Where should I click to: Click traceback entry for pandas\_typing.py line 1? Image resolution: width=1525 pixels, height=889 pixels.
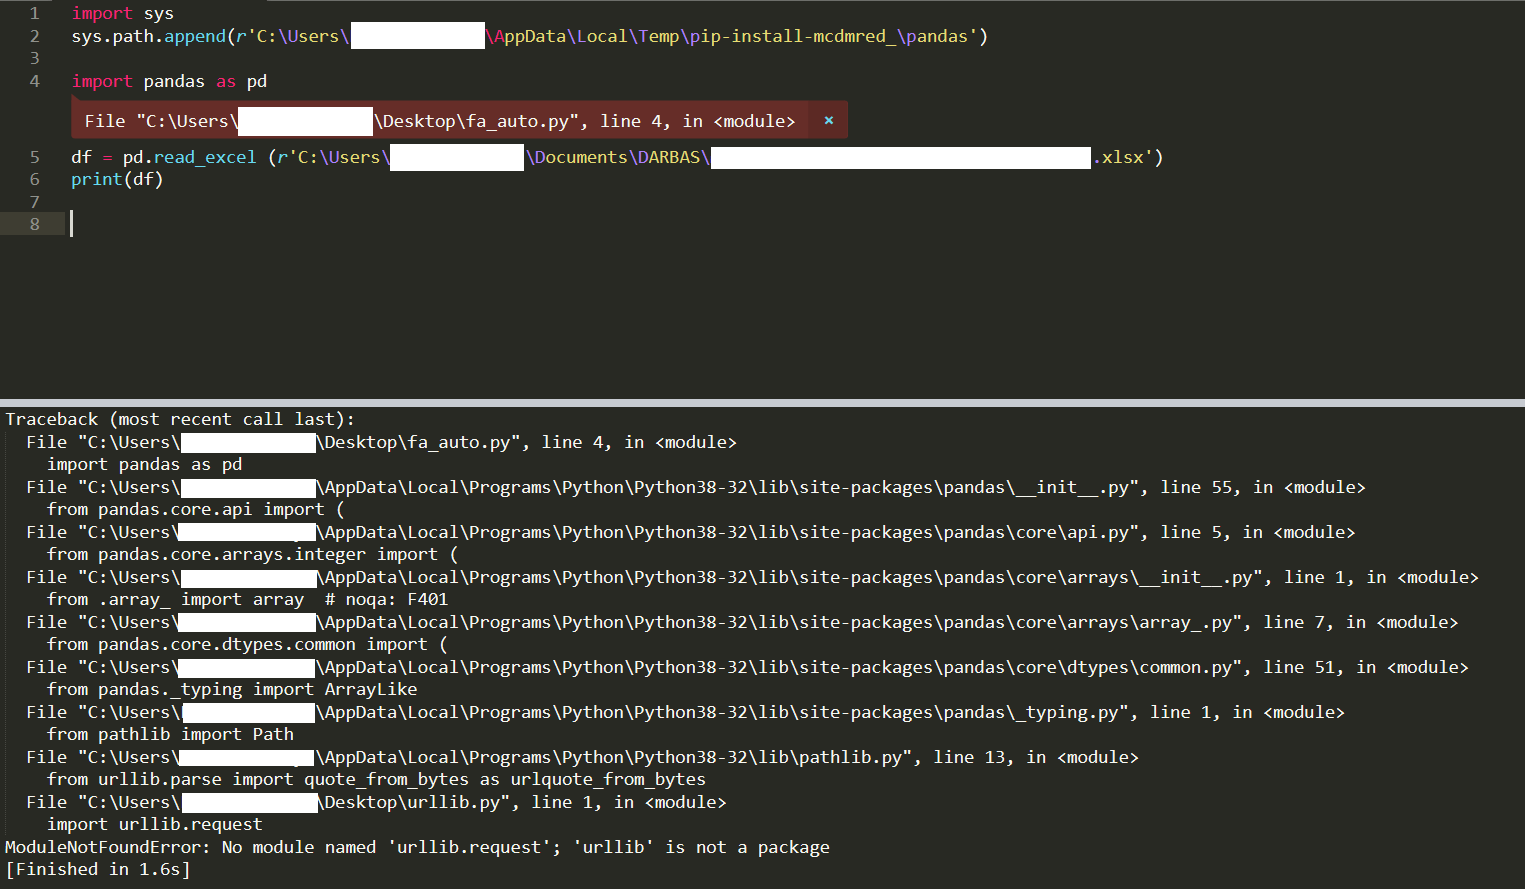pyautogui.click(x=686, y=712)
